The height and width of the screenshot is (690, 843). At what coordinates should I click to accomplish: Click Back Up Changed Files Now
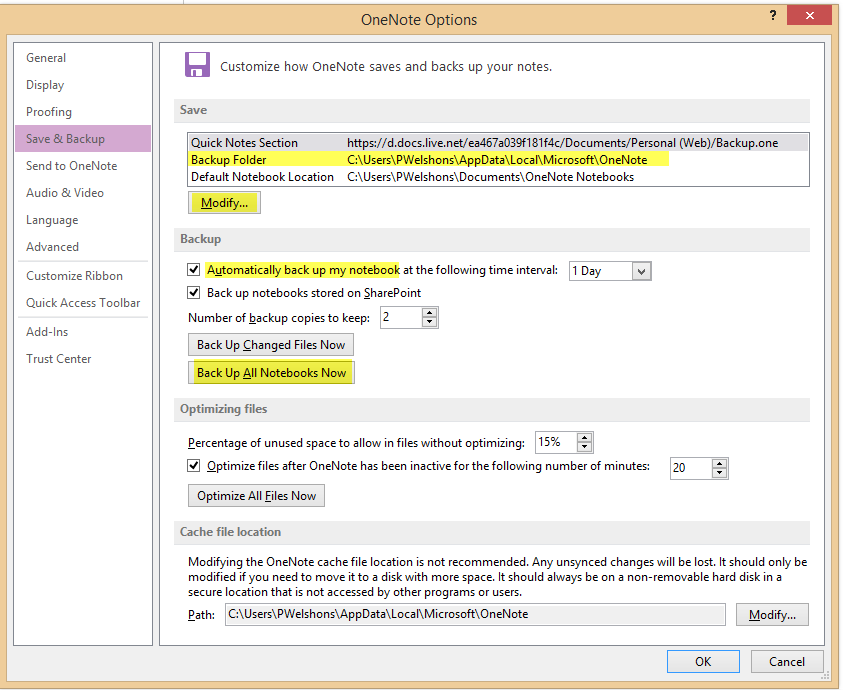[x=271, y=344]
